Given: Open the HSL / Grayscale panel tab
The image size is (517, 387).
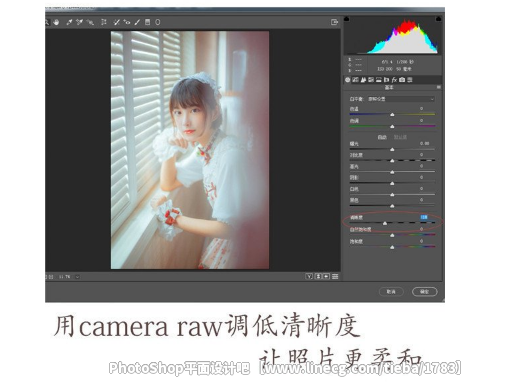Looking at the screenshot, I should (371, 80).
